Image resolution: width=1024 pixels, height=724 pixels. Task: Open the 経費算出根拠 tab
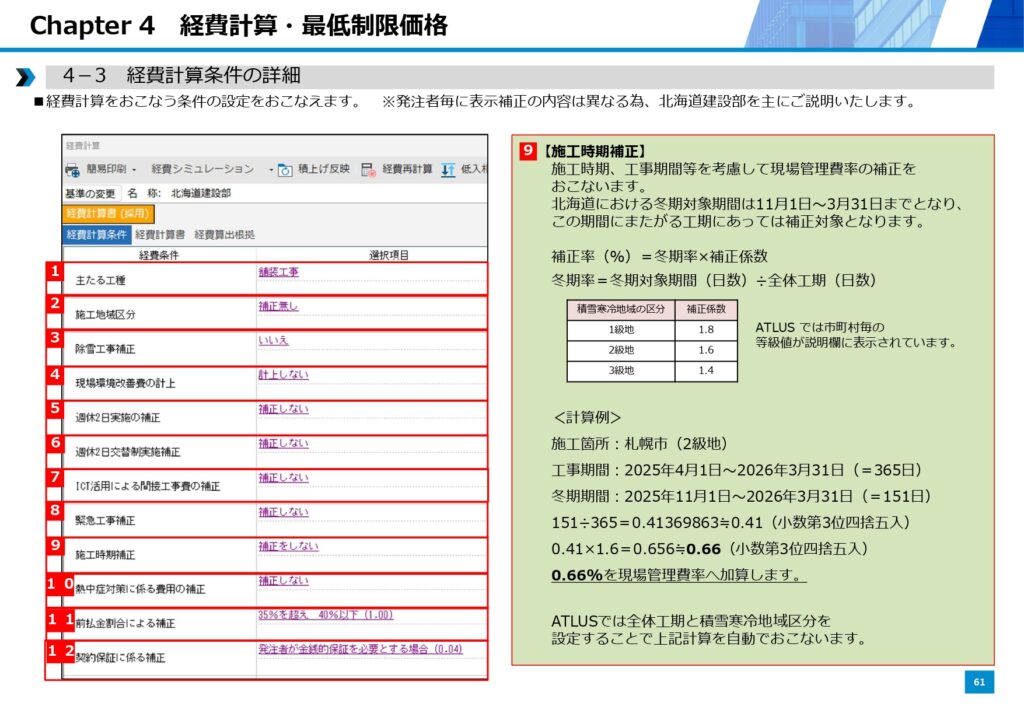(224, 234)
